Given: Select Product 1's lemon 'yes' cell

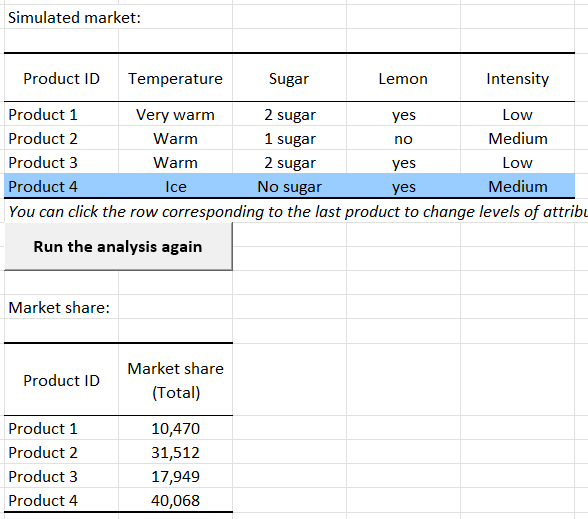Looking at the screenshot, I should (x=404, y=115).
